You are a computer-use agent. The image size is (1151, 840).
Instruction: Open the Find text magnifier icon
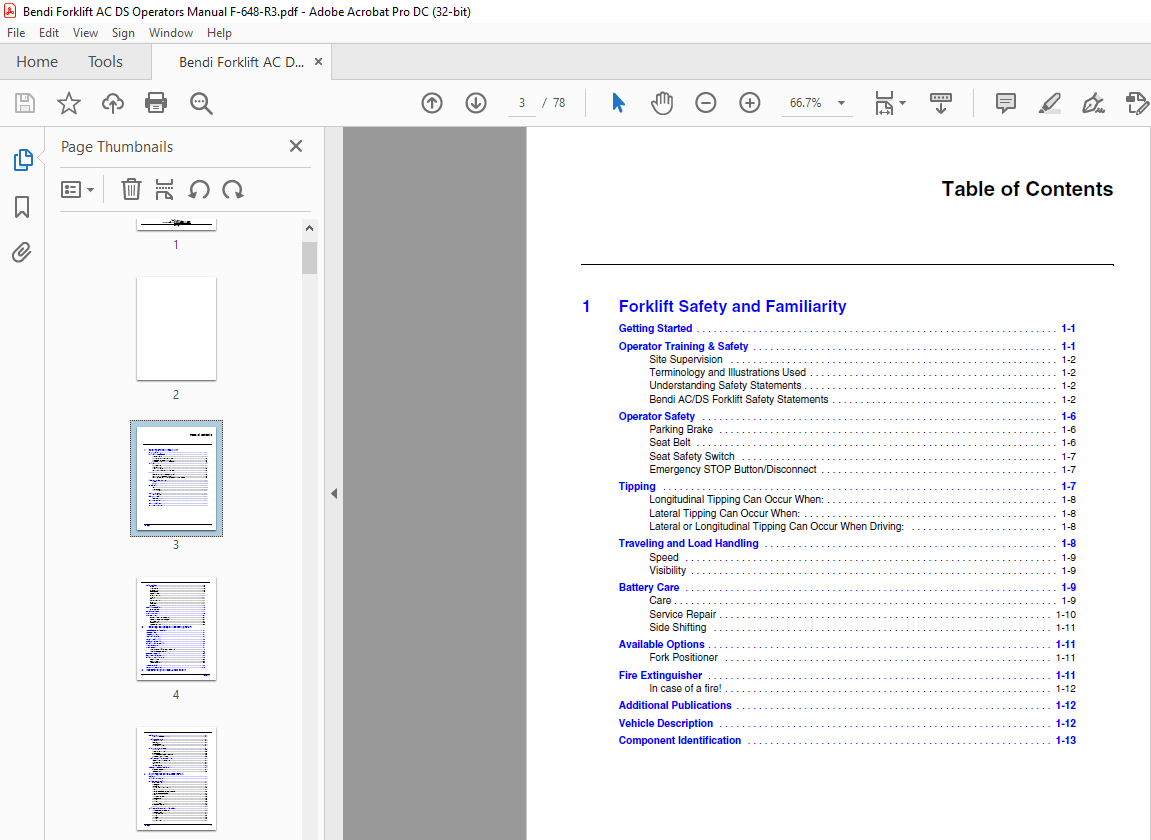[201, 103]
